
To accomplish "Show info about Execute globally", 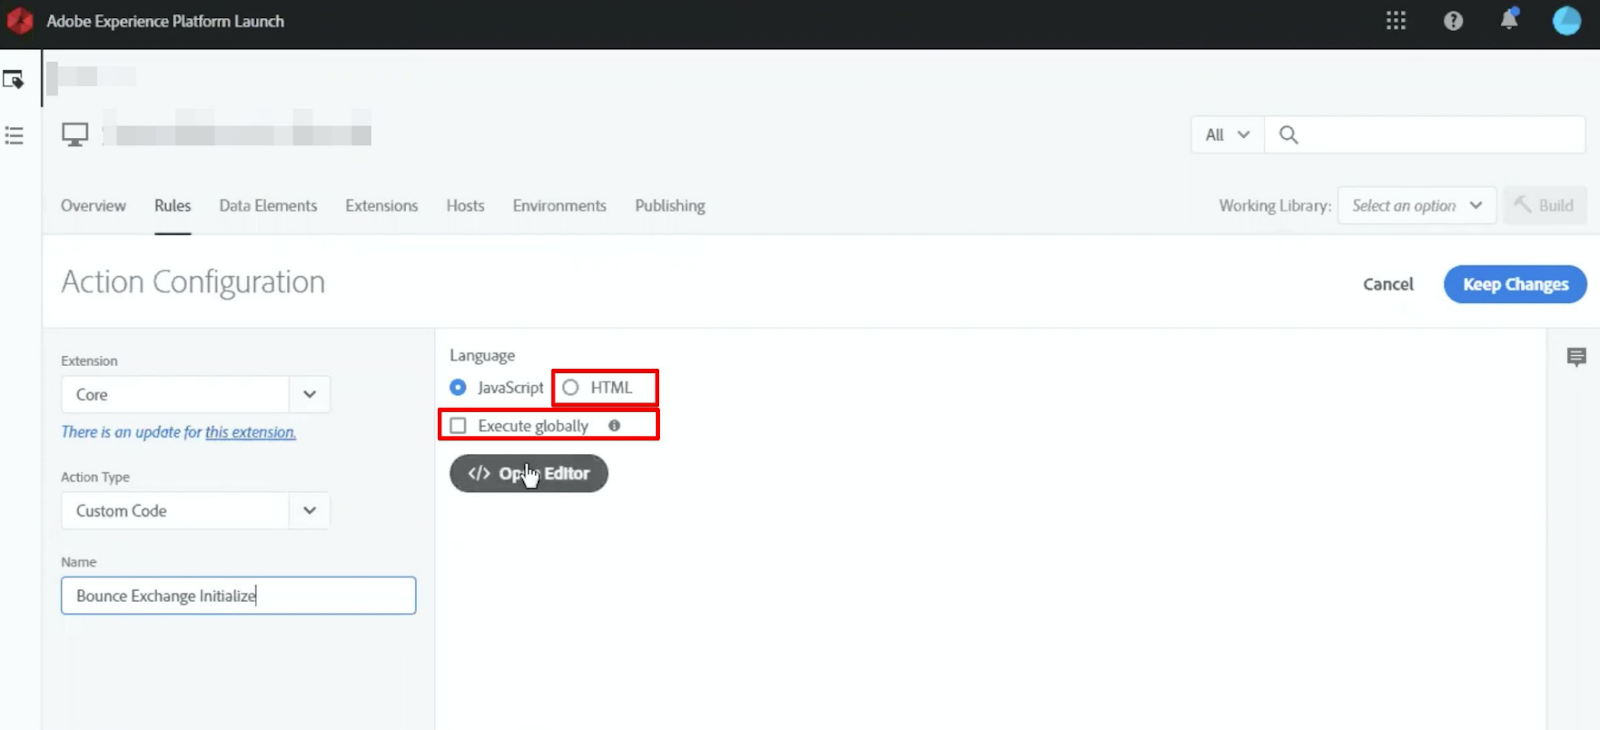I will tap(614, 426).
